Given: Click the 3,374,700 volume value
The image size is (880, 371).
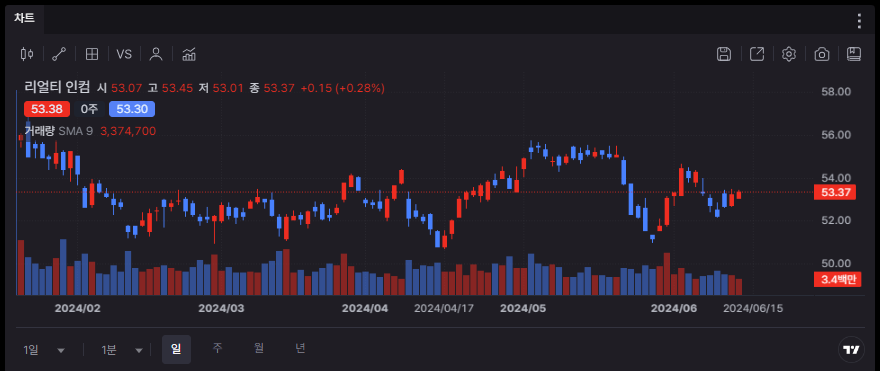Looking at the screenshot, I should (x=128, y=131).
